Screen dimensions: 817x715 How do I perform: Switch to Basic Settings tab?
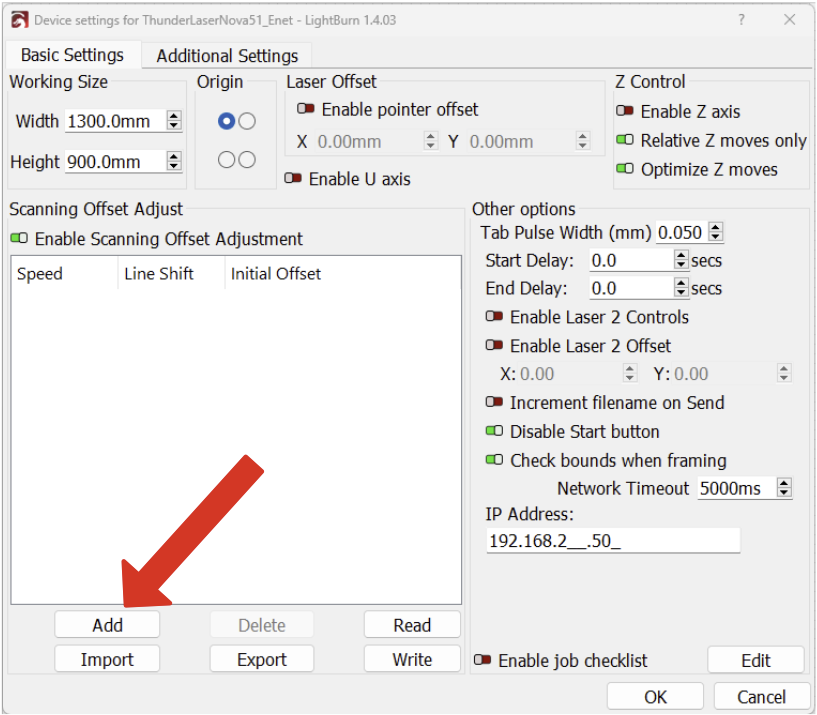coord(72,56)
